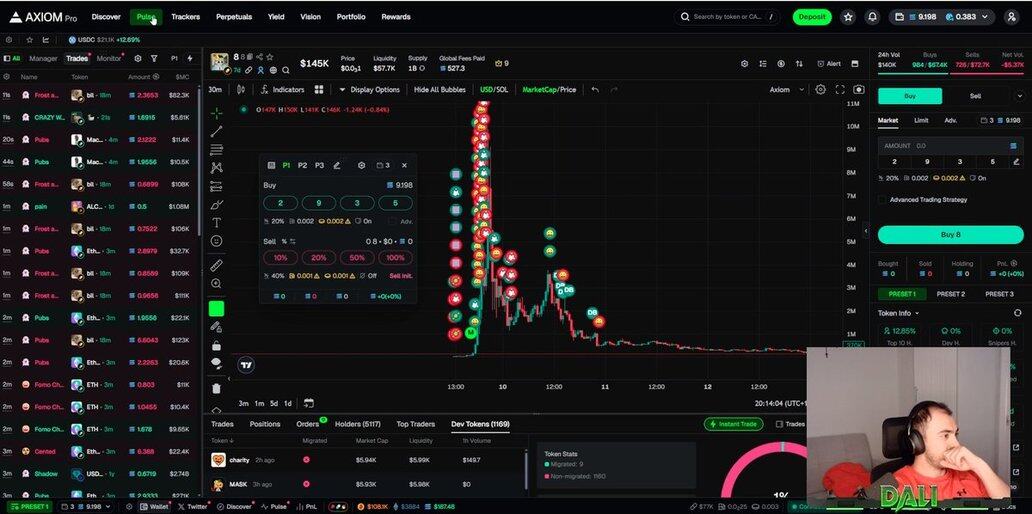
Task: Click the undo arrow on chart toolbar
Action: [x=596, y=89]
